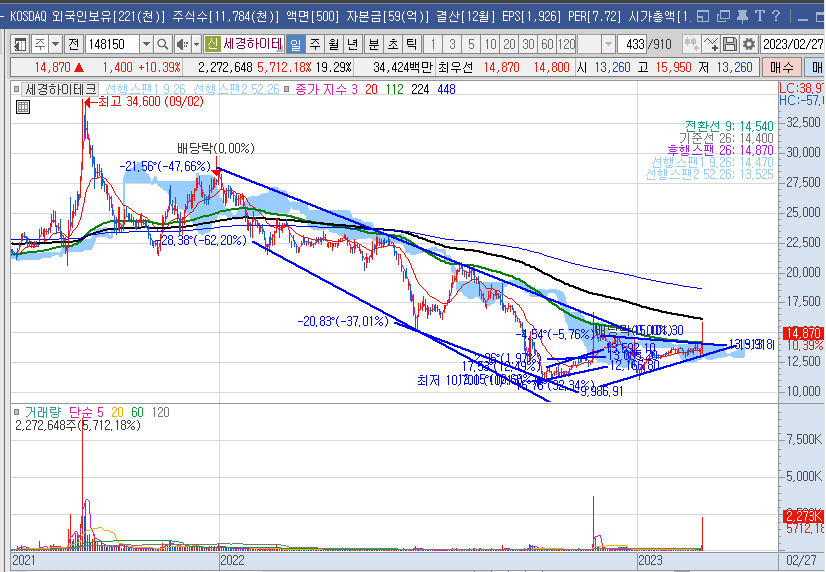Open help question mark icon
Viewport: 826px width, 572px height.
click(776, 16)
